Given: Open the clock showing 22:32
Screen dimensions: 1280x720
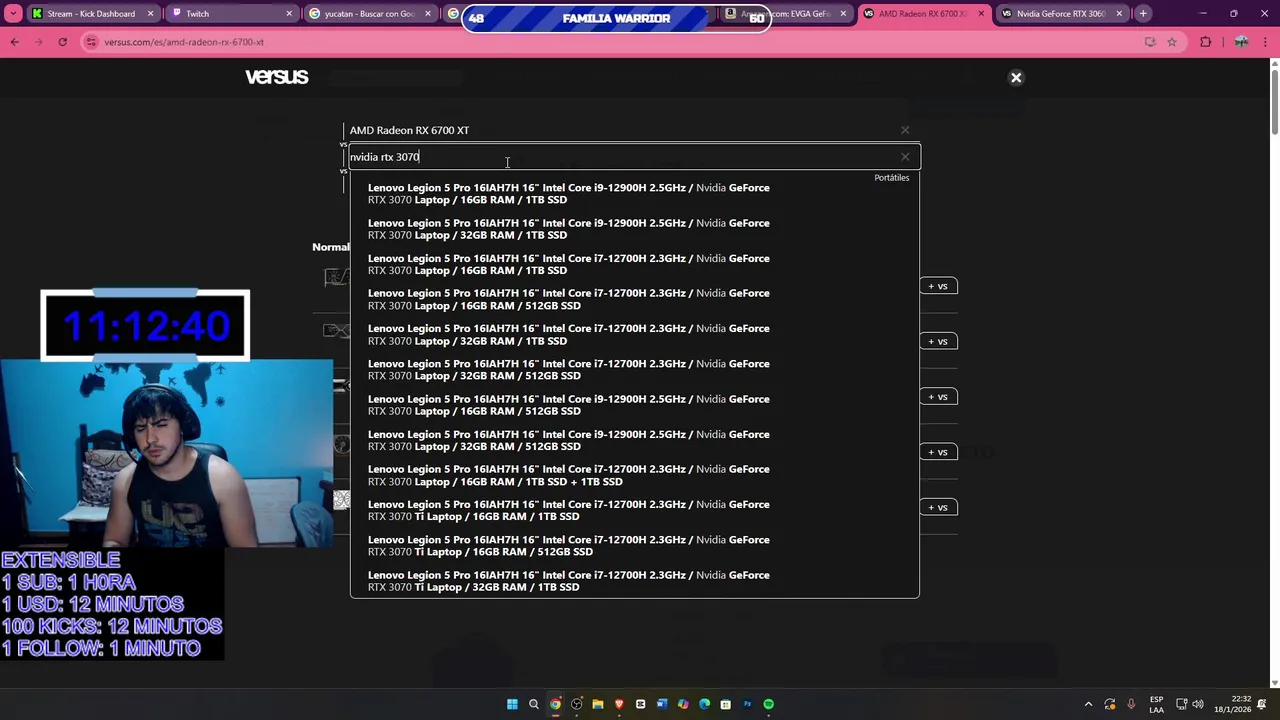Looking at the screenshot, I should click(x=1232, y=704).
